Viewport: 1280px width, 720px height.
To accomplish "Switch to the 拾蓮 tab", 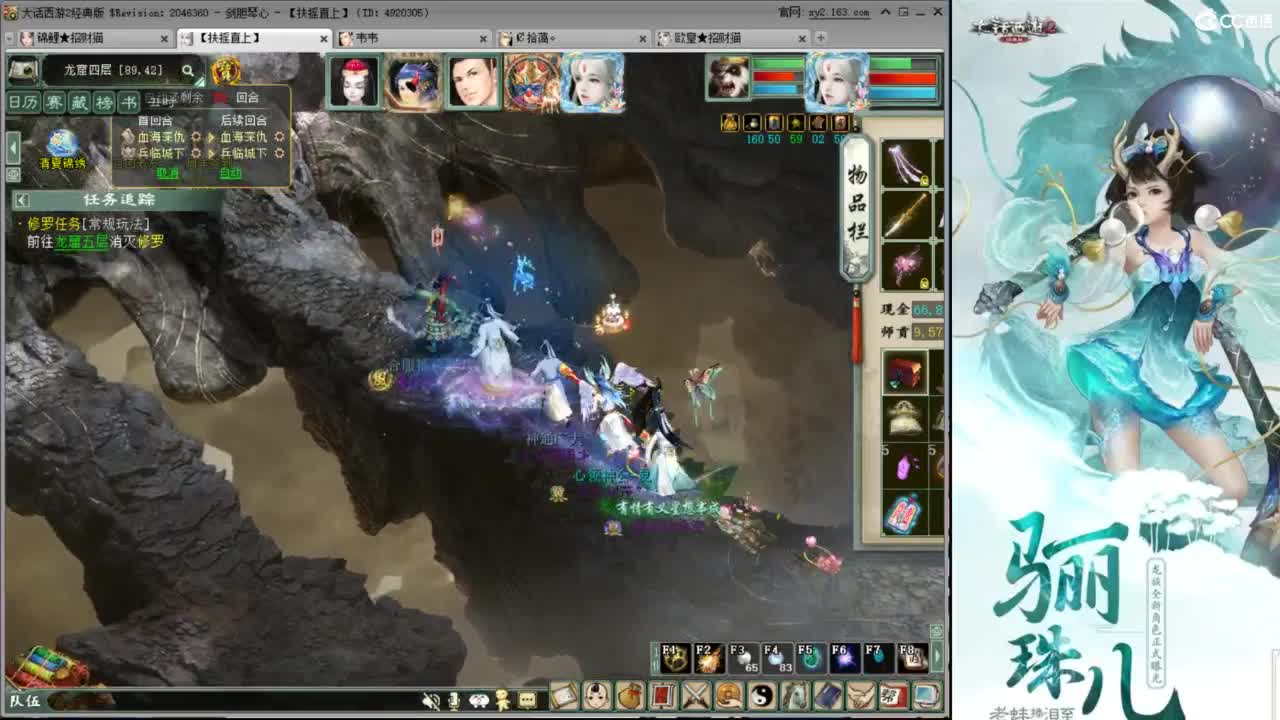I will (x=572, y=38).
